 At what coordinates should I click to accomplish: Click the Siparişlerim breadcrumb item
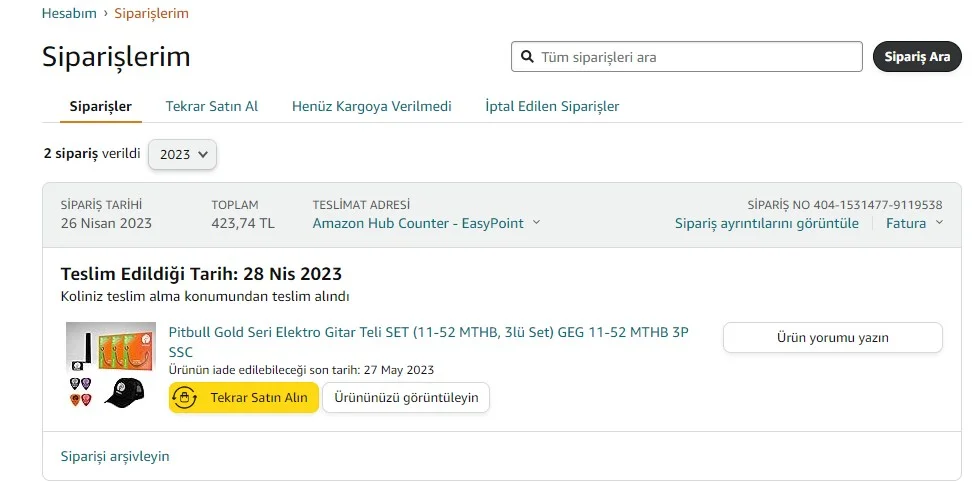coord(151,13)
